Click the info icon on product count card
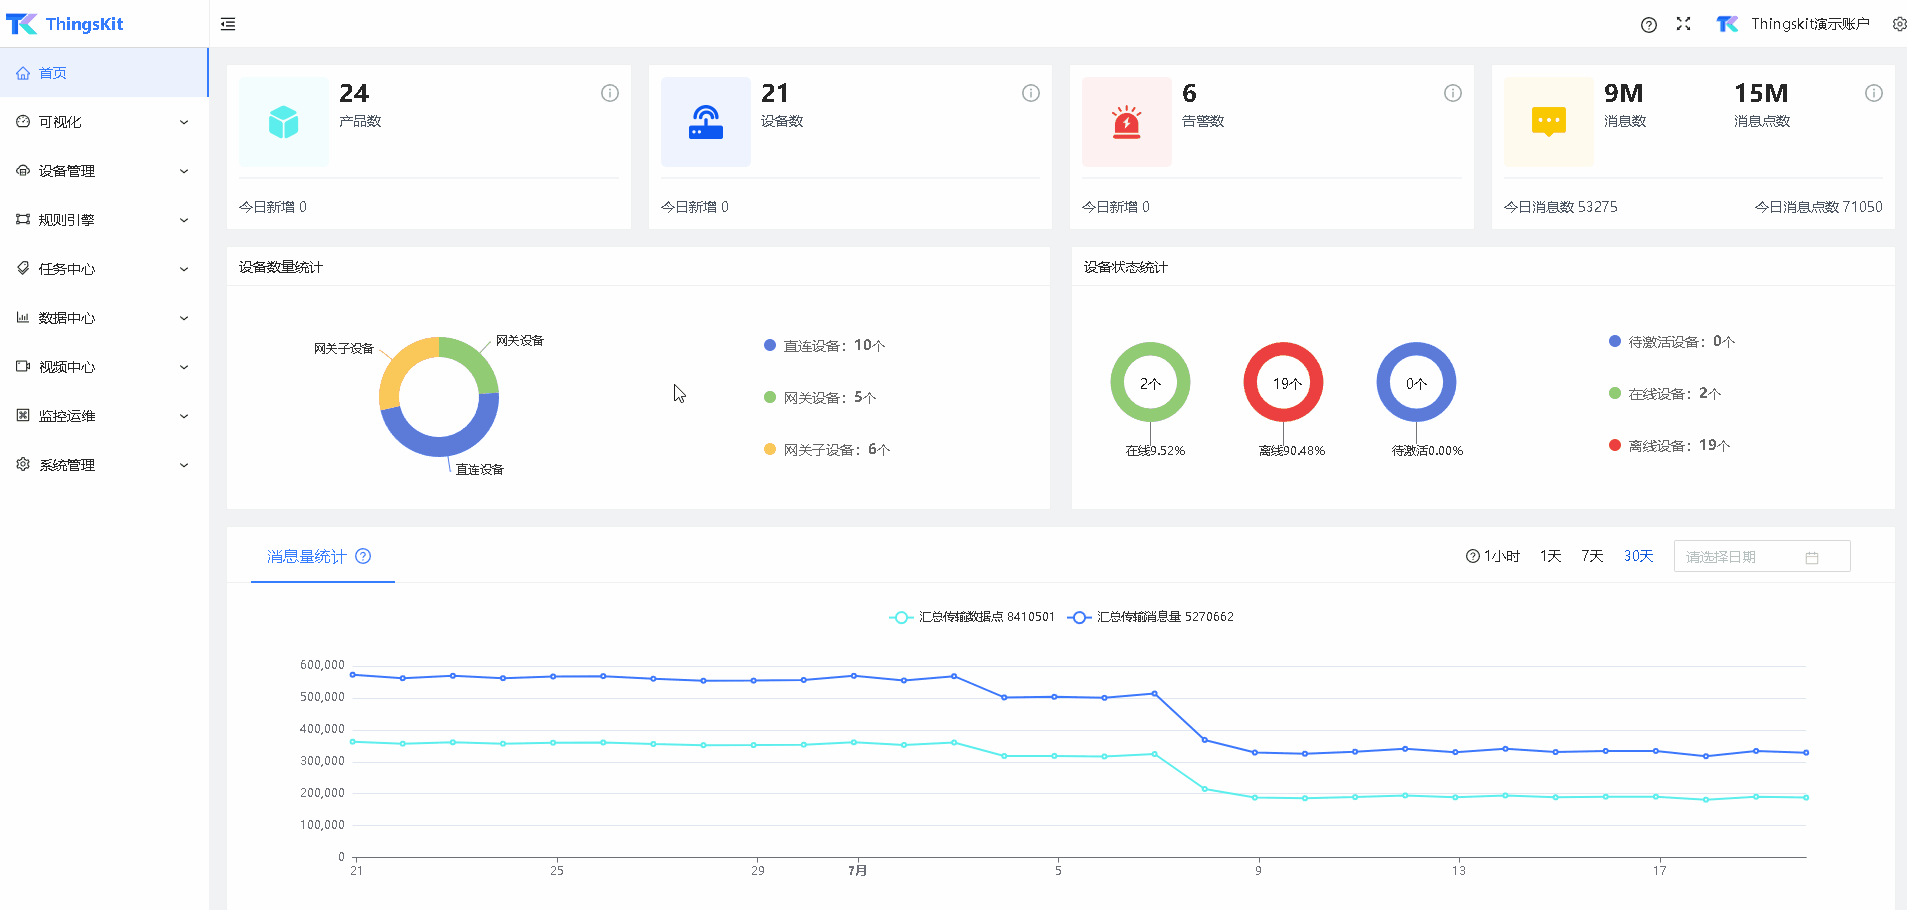 coord(609,93)
